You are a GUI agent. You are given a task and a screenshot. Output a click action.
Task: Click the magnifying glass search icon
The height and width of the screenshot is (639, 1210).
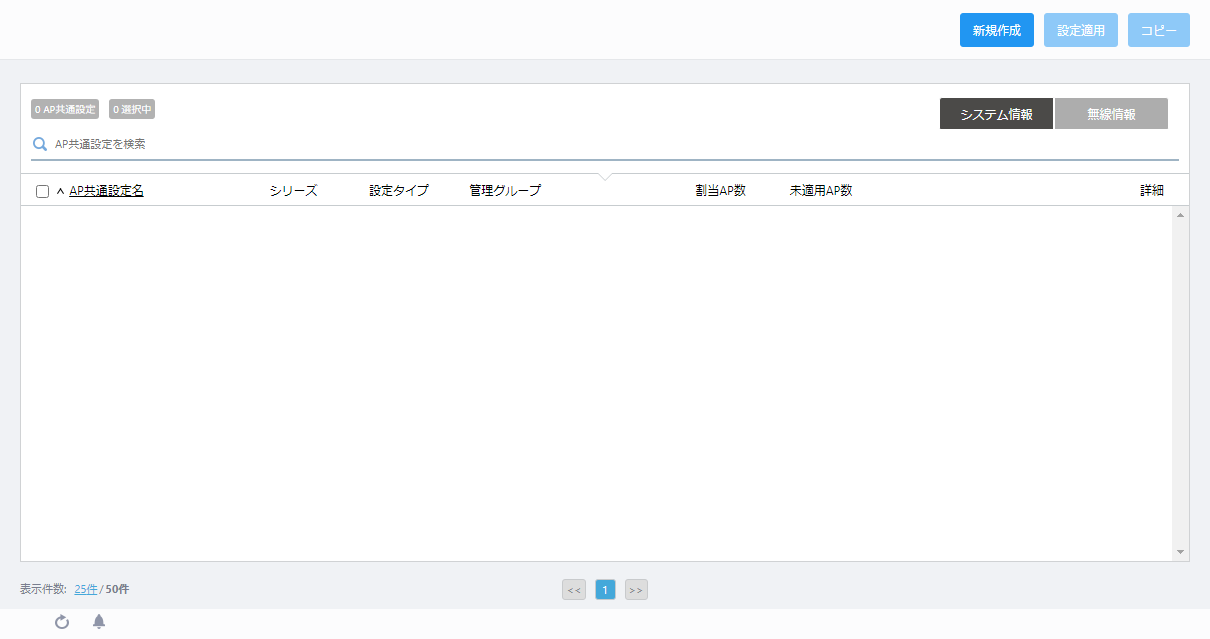[x=40, y=144]
